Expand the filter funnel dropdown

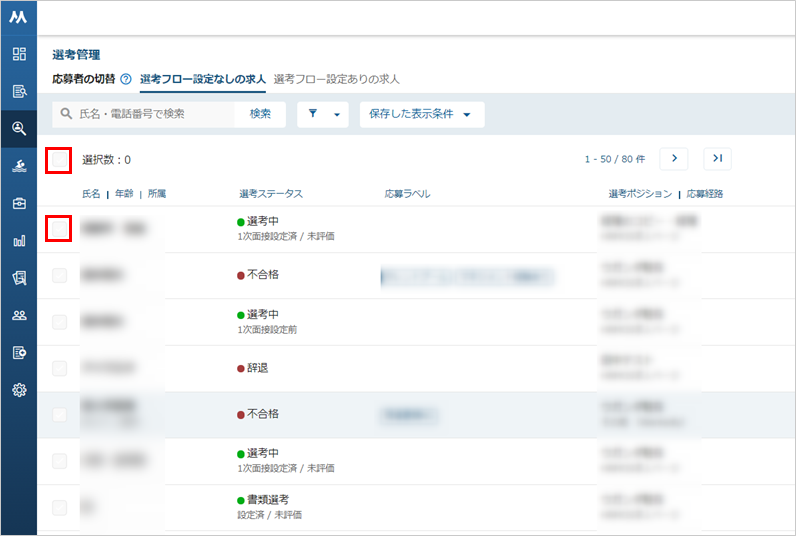pos(323,114)
